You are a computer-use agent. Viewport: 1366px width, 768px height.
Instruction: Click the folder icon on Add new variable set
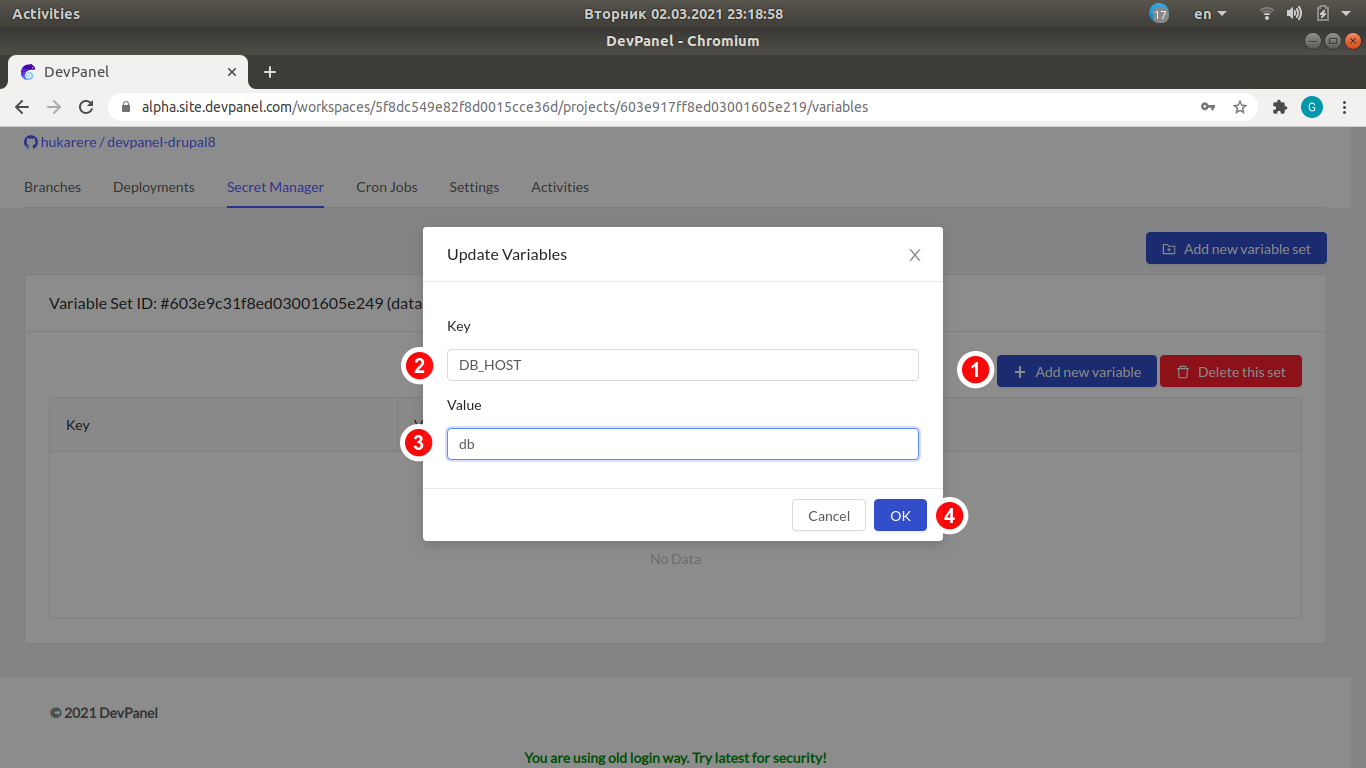point(1167,248)
